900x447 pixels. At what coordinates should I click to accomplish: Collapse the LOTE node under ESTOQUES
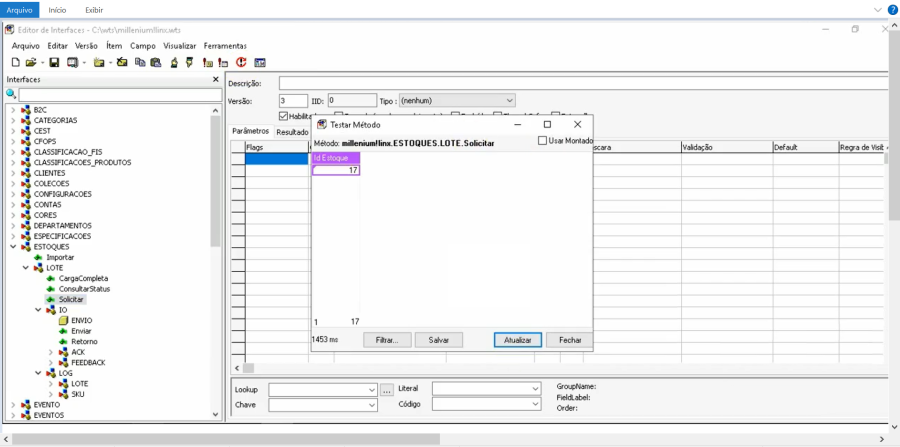[x=26, y=268]
